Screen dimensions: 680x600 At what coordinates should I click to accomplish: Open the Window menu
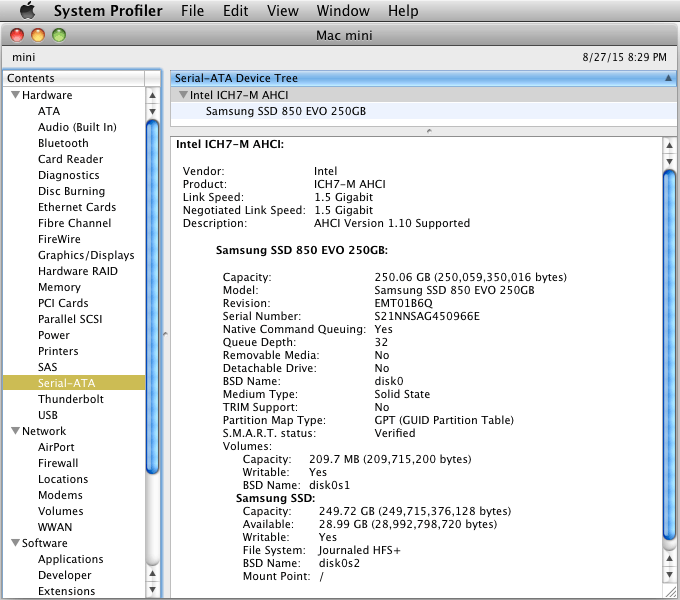pos(343,10)
